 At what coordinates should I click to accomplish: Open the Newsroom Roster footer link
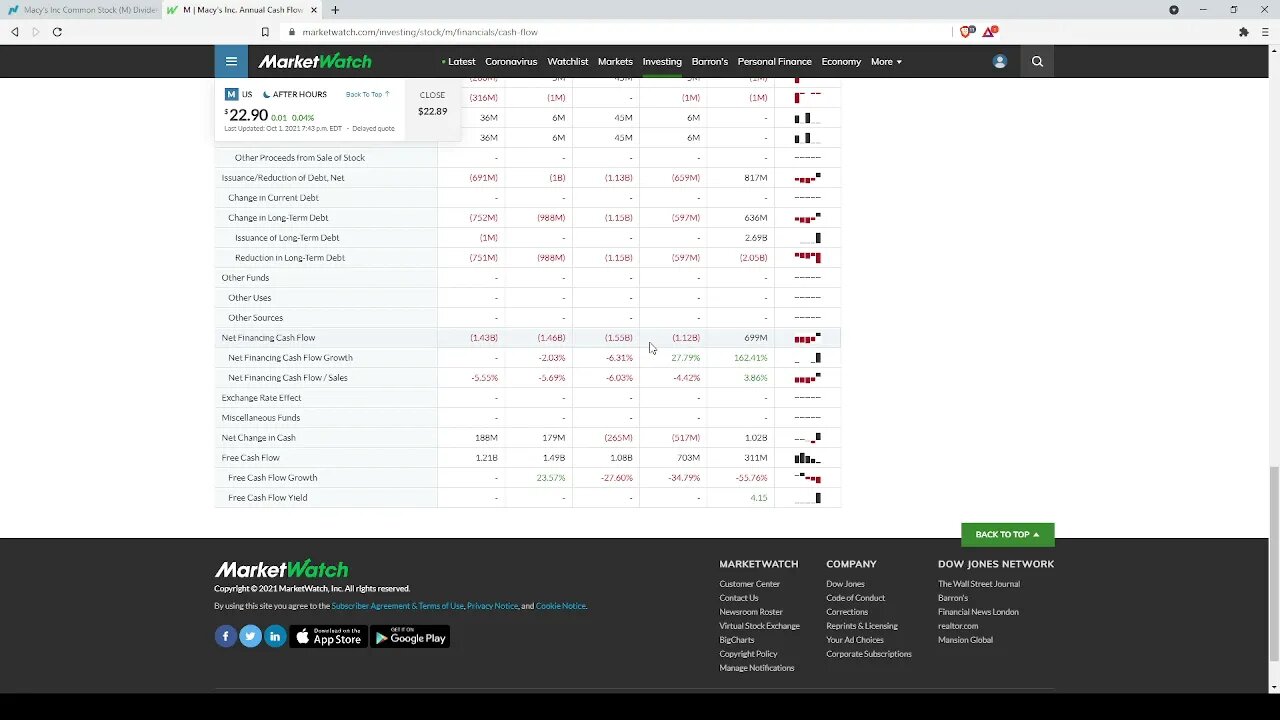(x=751, y=612)
